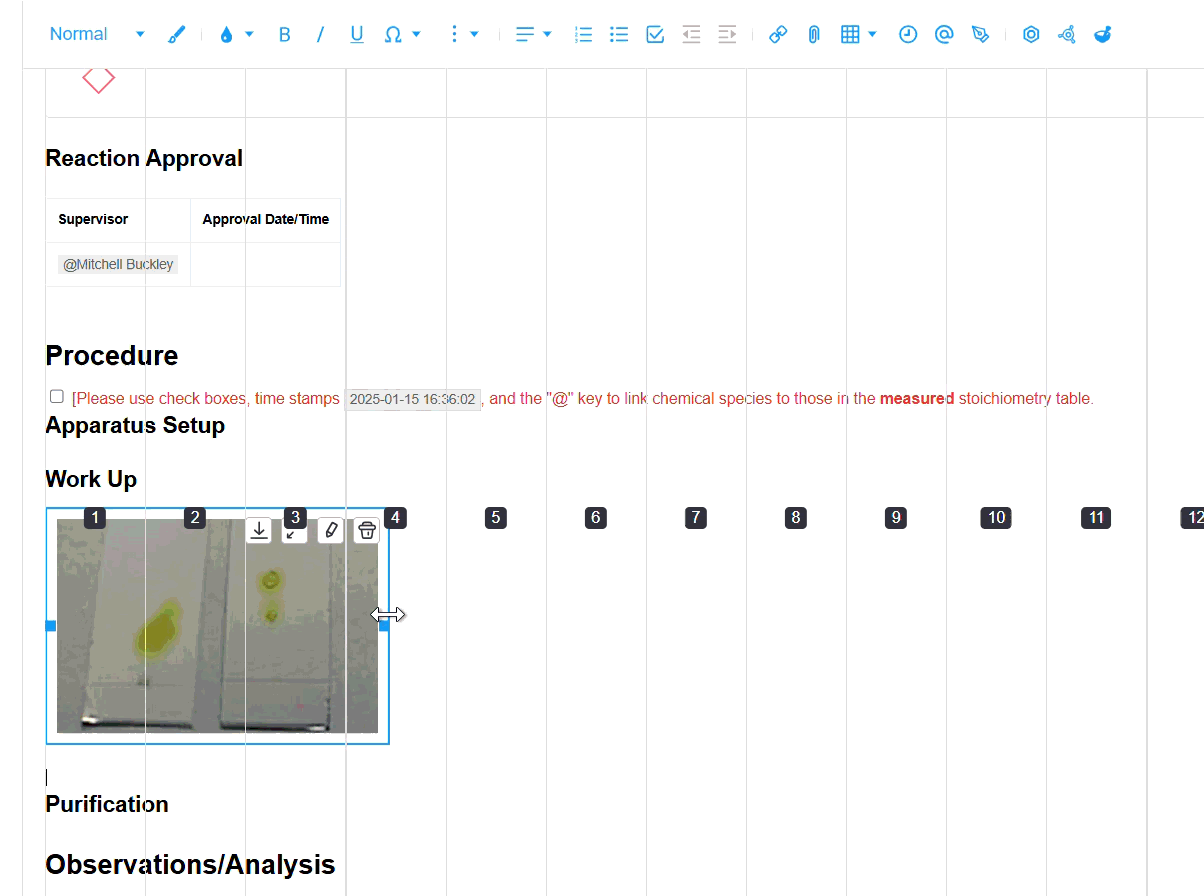Click the @ mention icon in toolbar
The image size is (1204, 896).
[943, 35]
